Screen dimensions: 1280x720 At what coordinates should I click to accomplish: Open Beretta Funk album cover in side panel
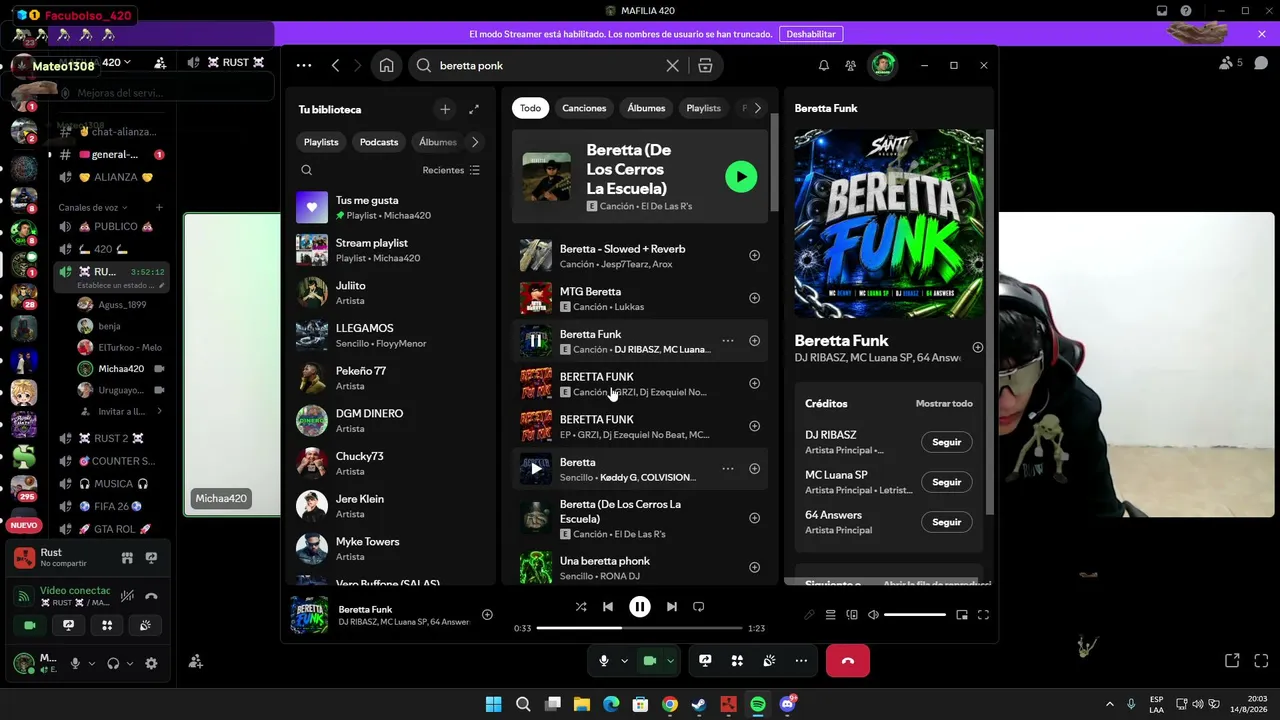coord(889,223)
